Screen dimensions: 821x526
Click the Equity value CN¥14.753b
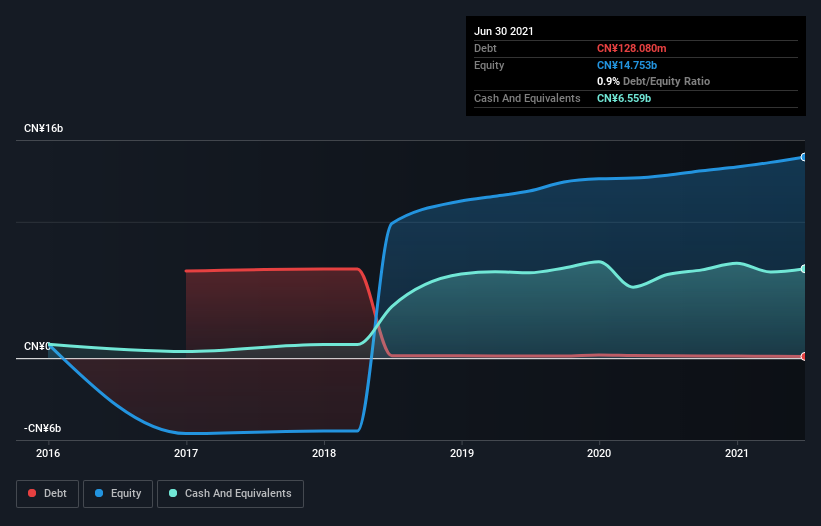(627, 65)
